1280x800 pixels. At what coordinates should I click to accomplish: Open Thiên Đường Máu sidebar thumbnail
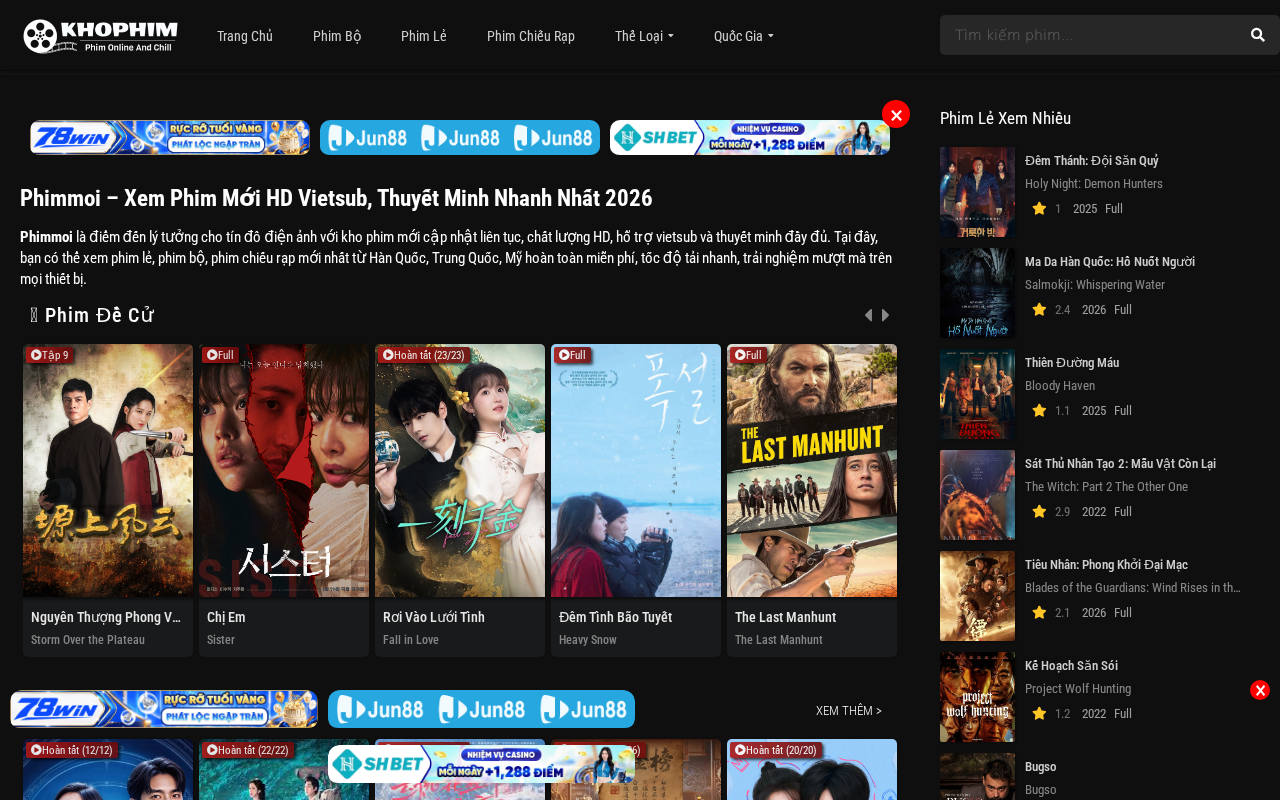(977, 394)
